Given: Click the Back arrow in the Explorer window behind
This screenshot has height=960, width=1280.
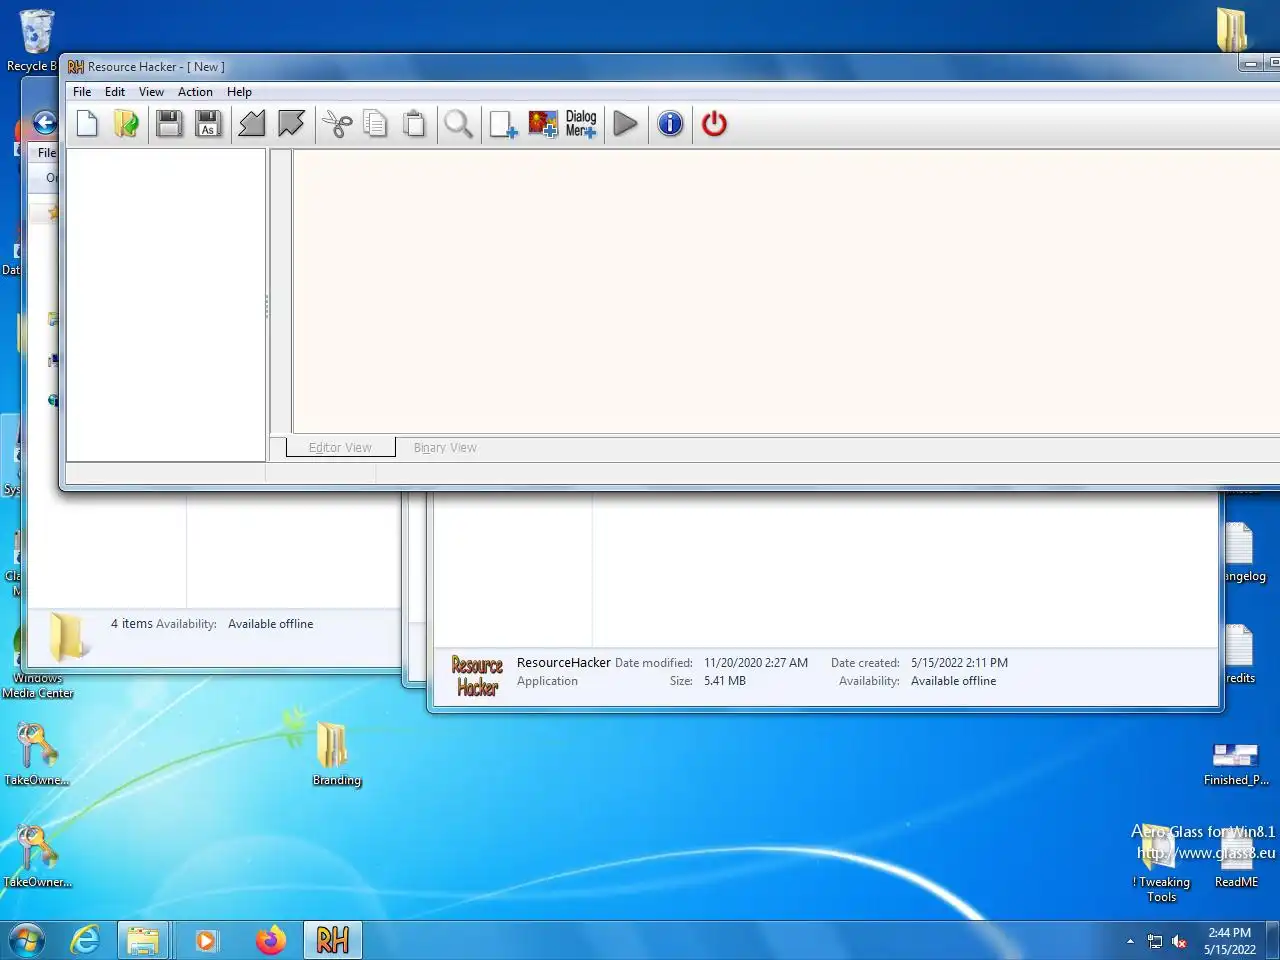Looking at the screenshot, I should click(45, 122).
